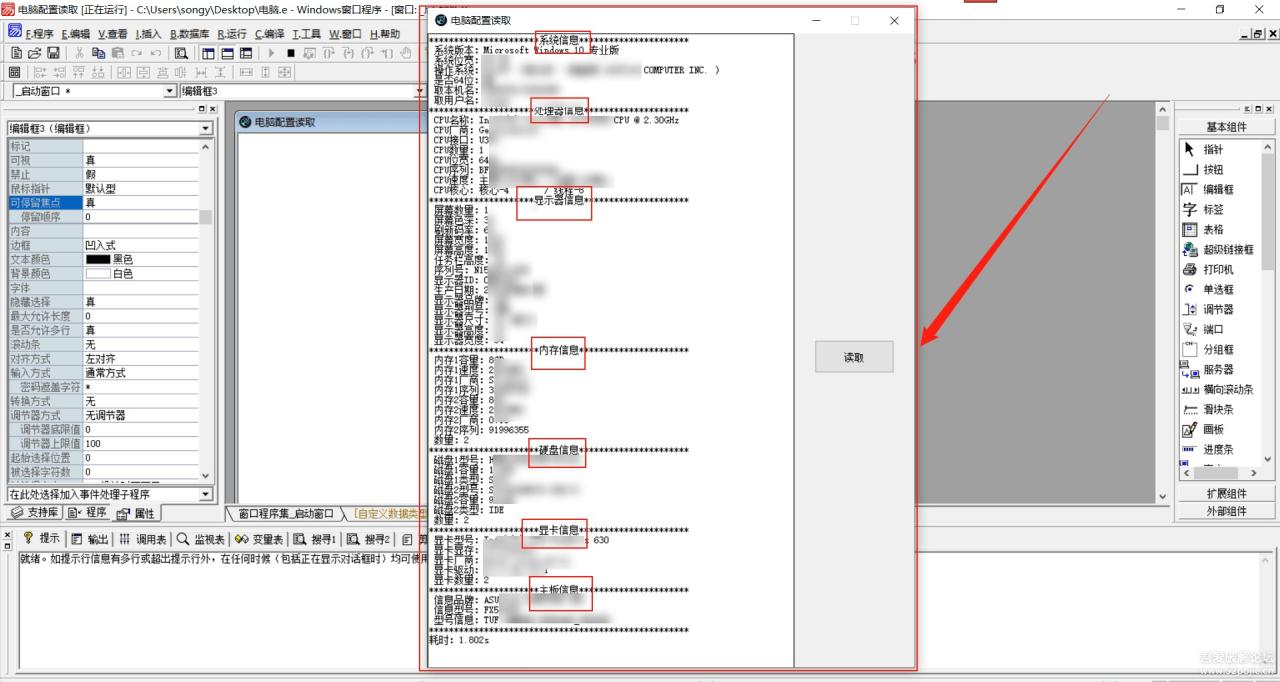Click the run (play) toolbar icon
Viewport: 1280px width, 682px height.
click(271, 51)
